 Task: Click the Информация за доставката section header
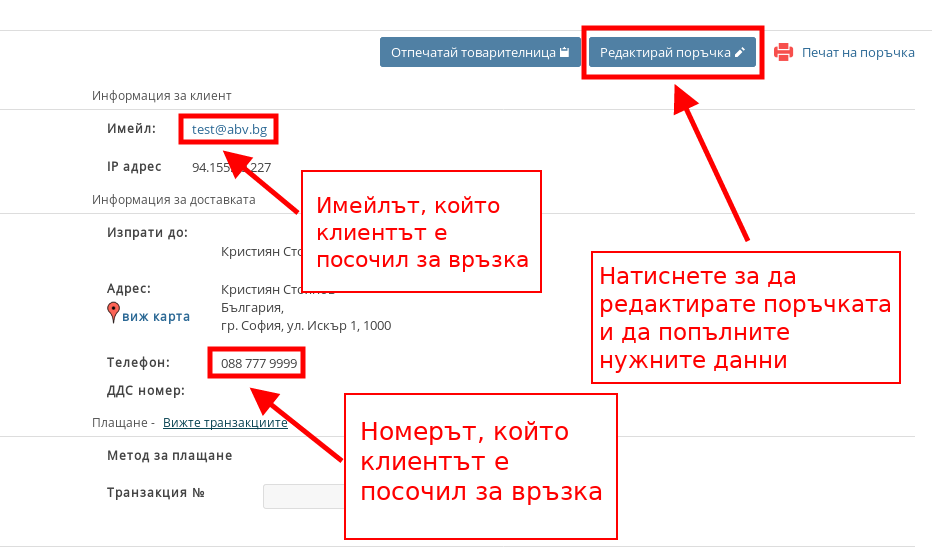(x=173, y=199)
